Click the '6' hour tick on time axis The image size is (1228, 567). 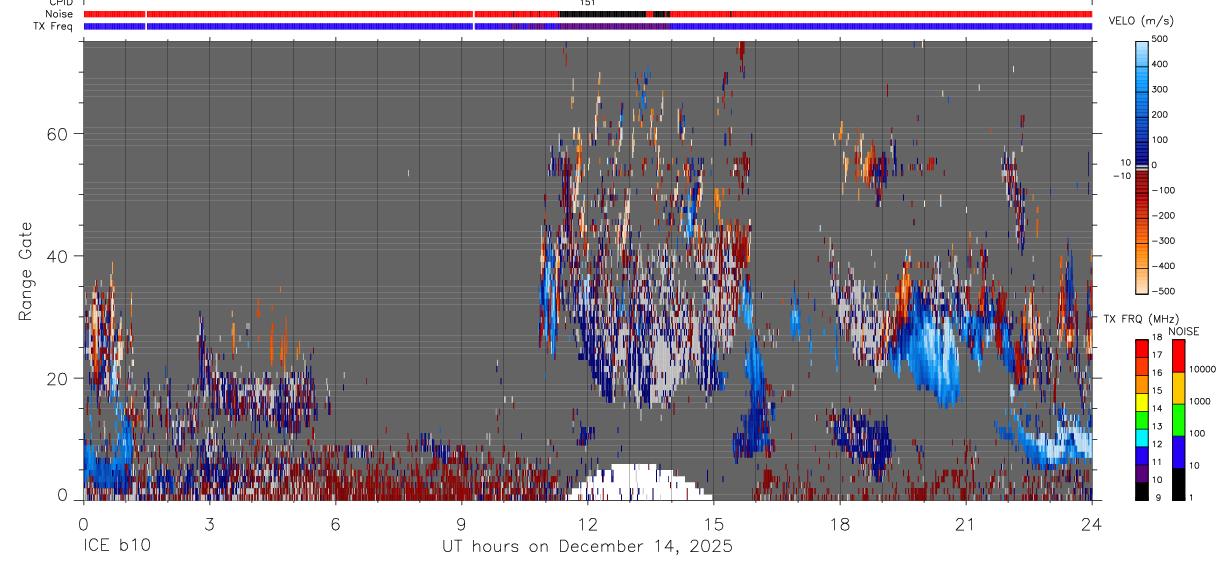(x=335, y=524)
